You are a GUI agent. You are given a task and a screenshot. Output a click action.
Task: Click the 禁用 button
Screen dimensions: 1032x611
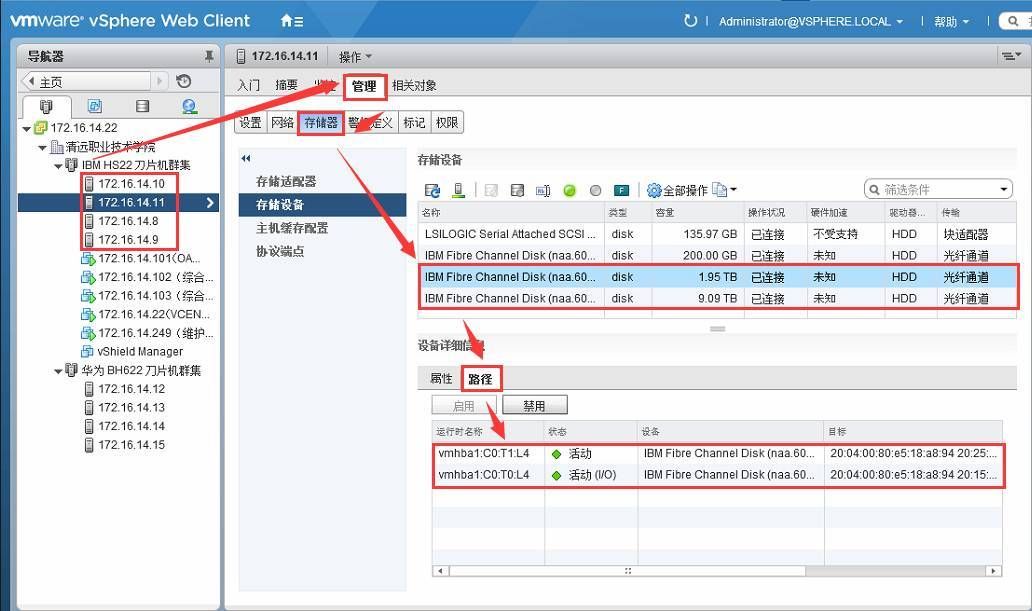pyautogui.click(x=534, y=406)
